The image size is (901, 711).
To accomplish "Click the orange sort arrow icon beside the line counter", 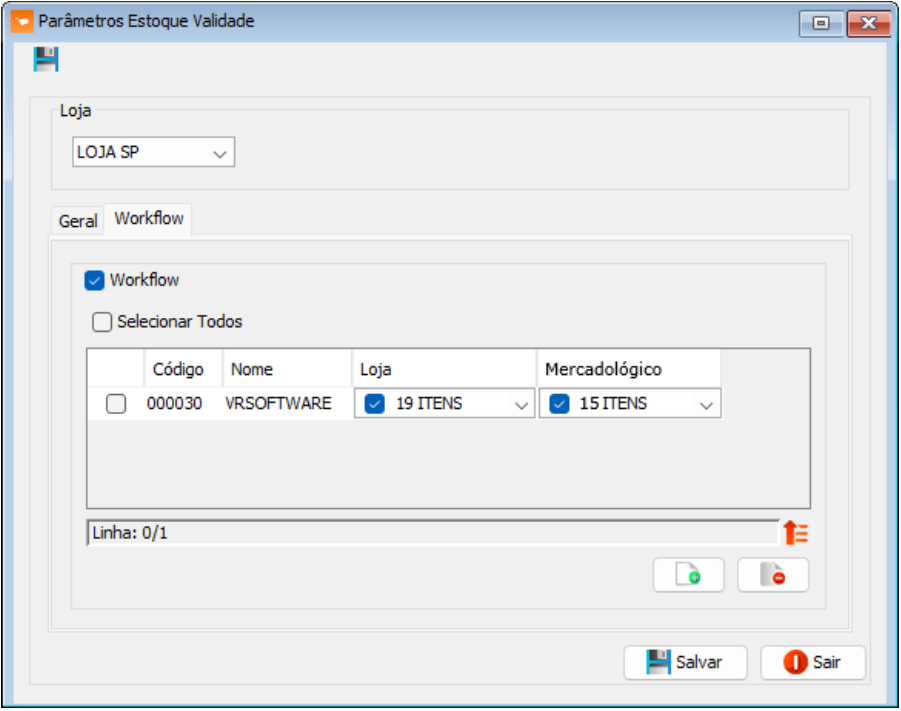I will tap(796, 533).
